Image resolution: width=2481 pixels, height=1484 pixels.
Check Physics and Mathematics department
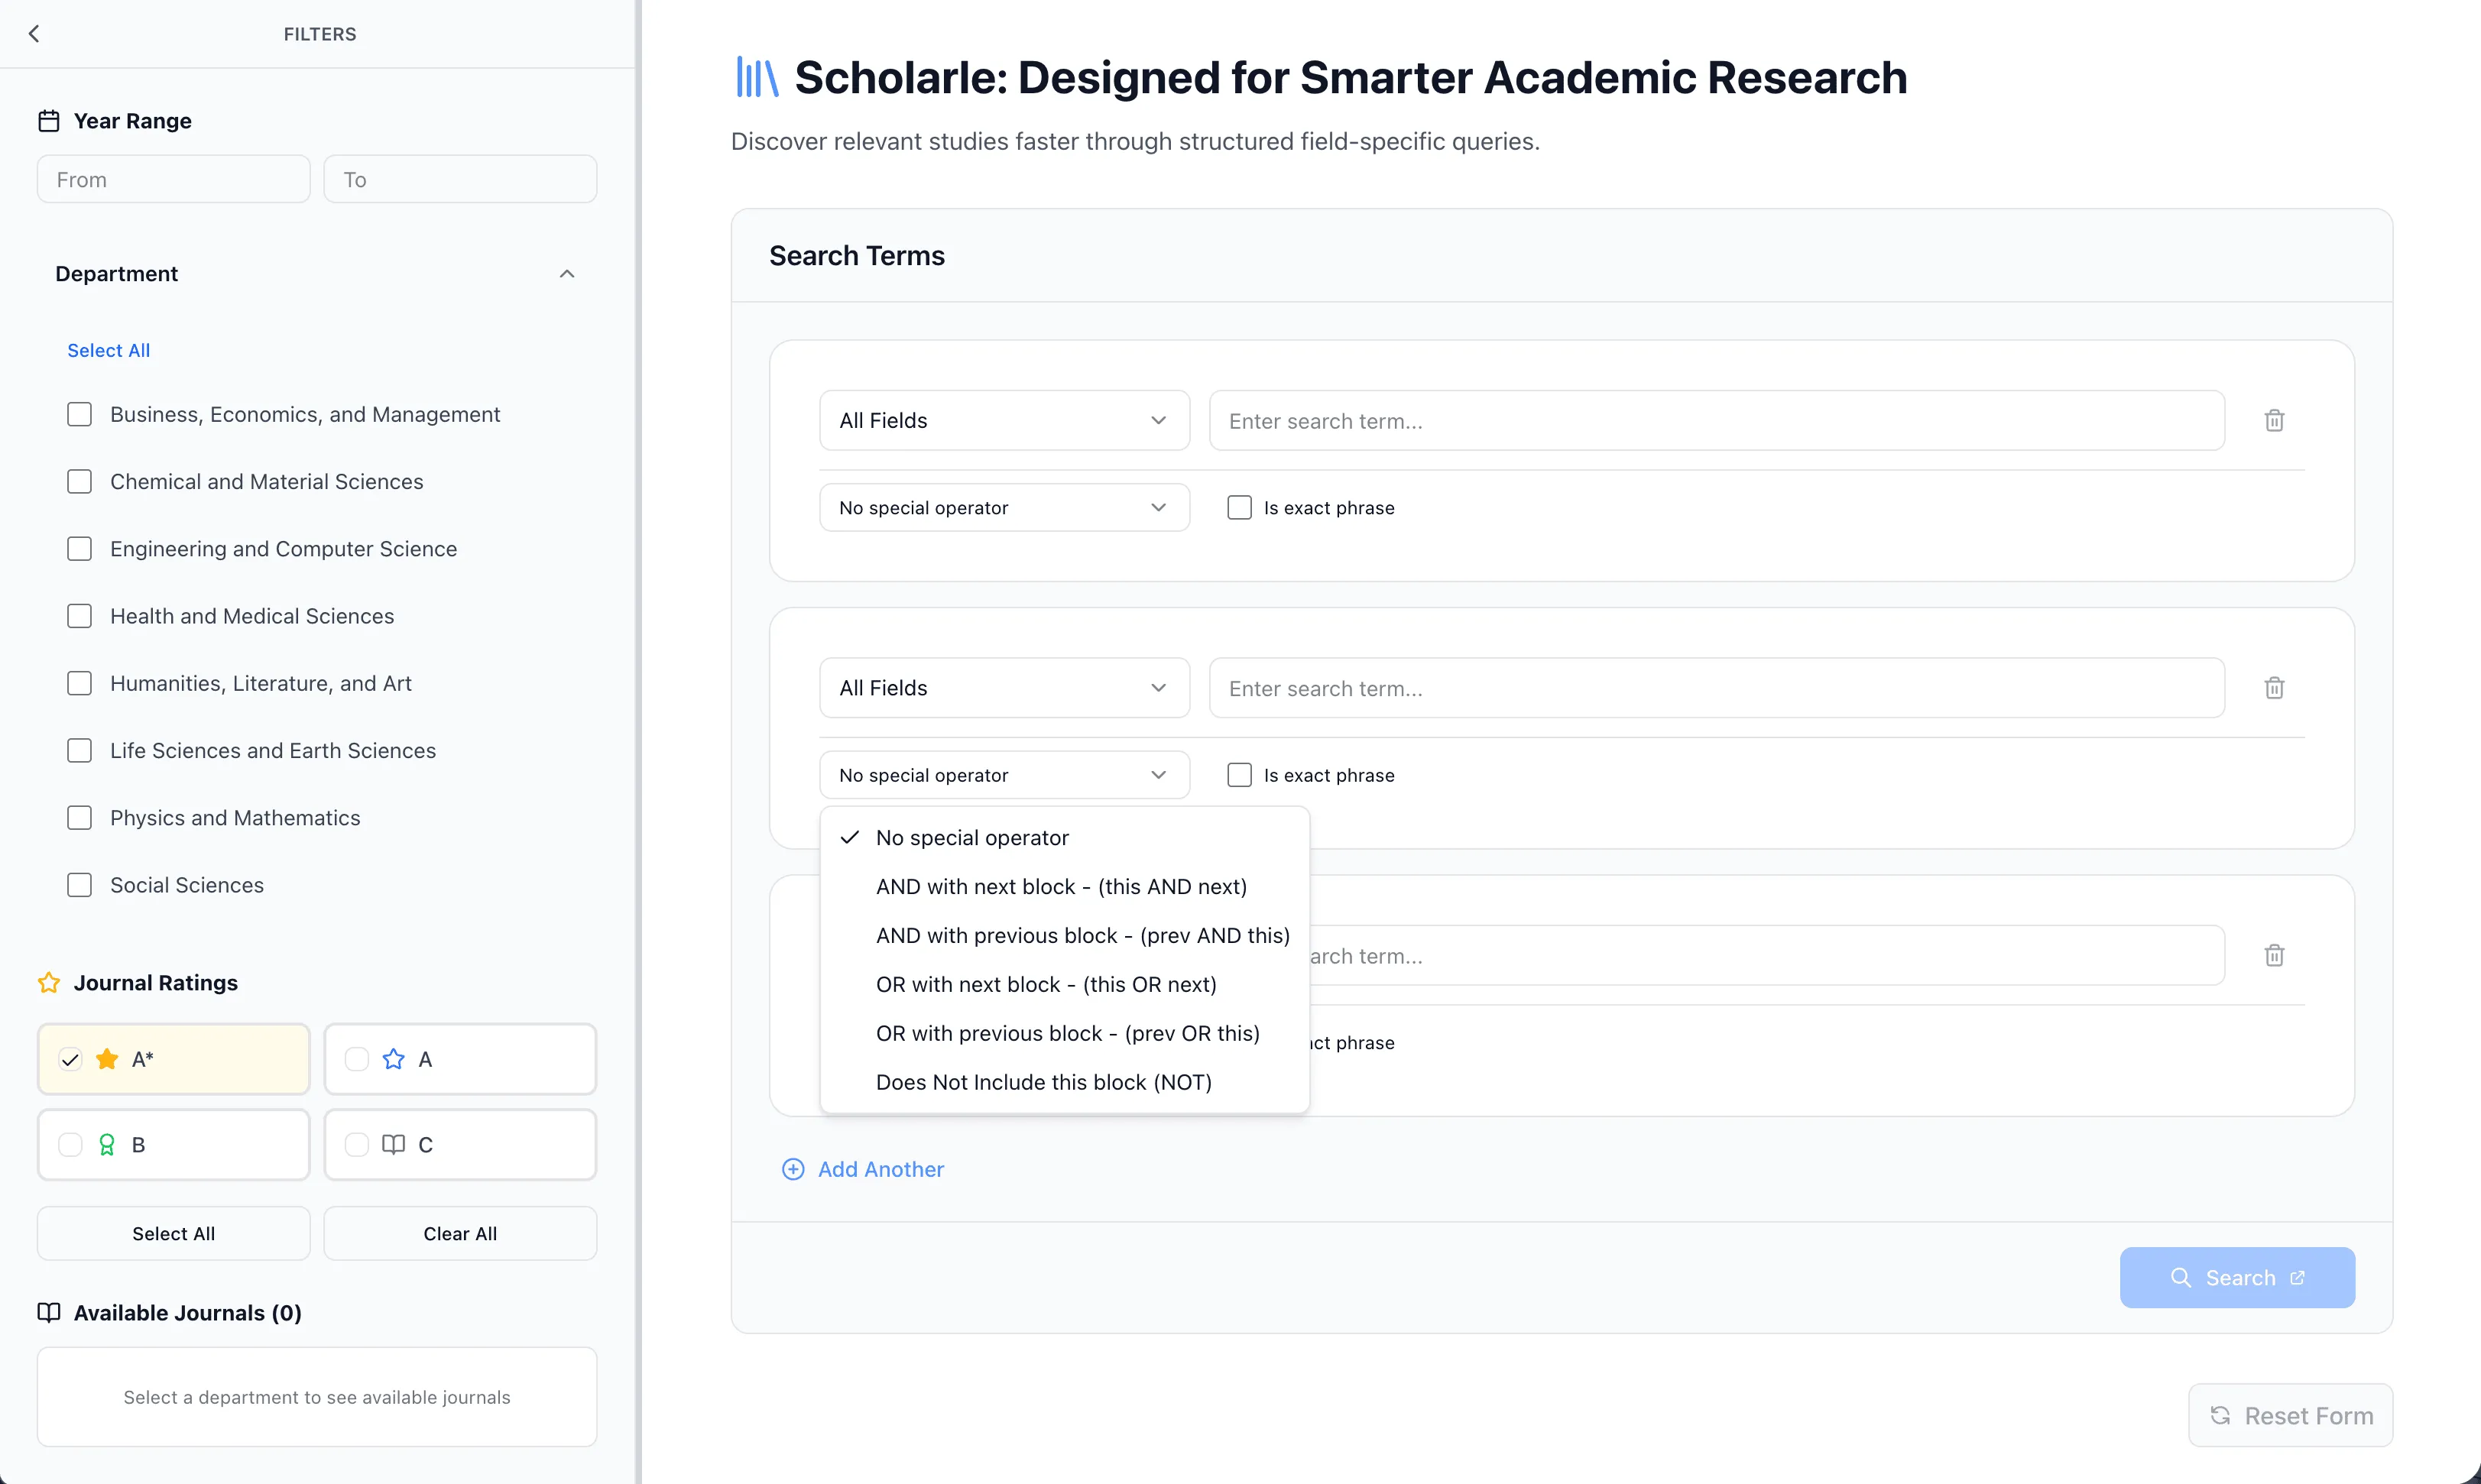click(79, 818)
